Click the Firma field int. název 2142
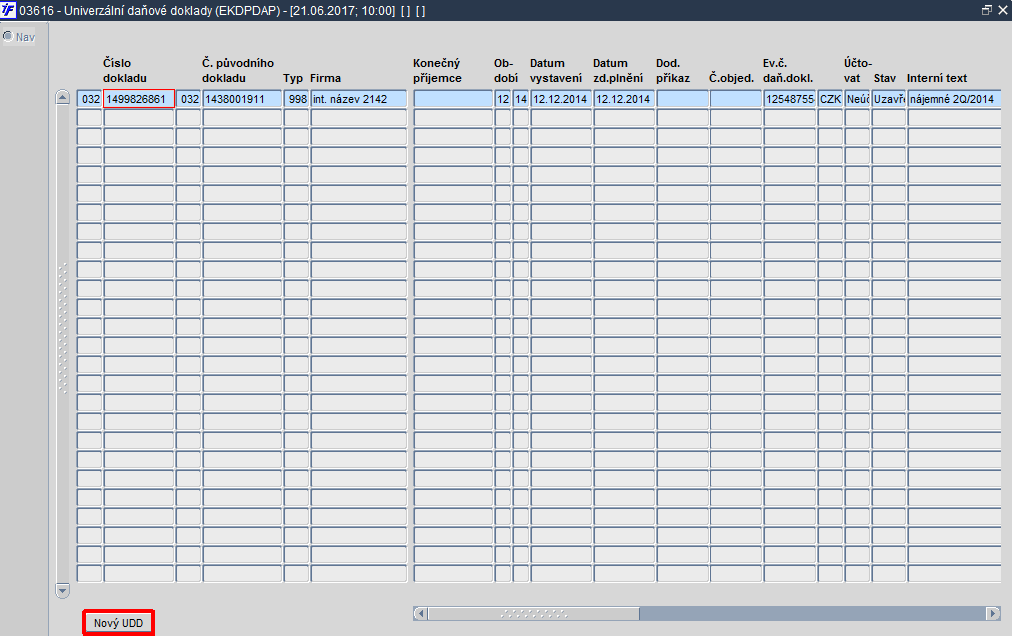Viewport: 1012px width, 636px height. (x=359, y=99)
